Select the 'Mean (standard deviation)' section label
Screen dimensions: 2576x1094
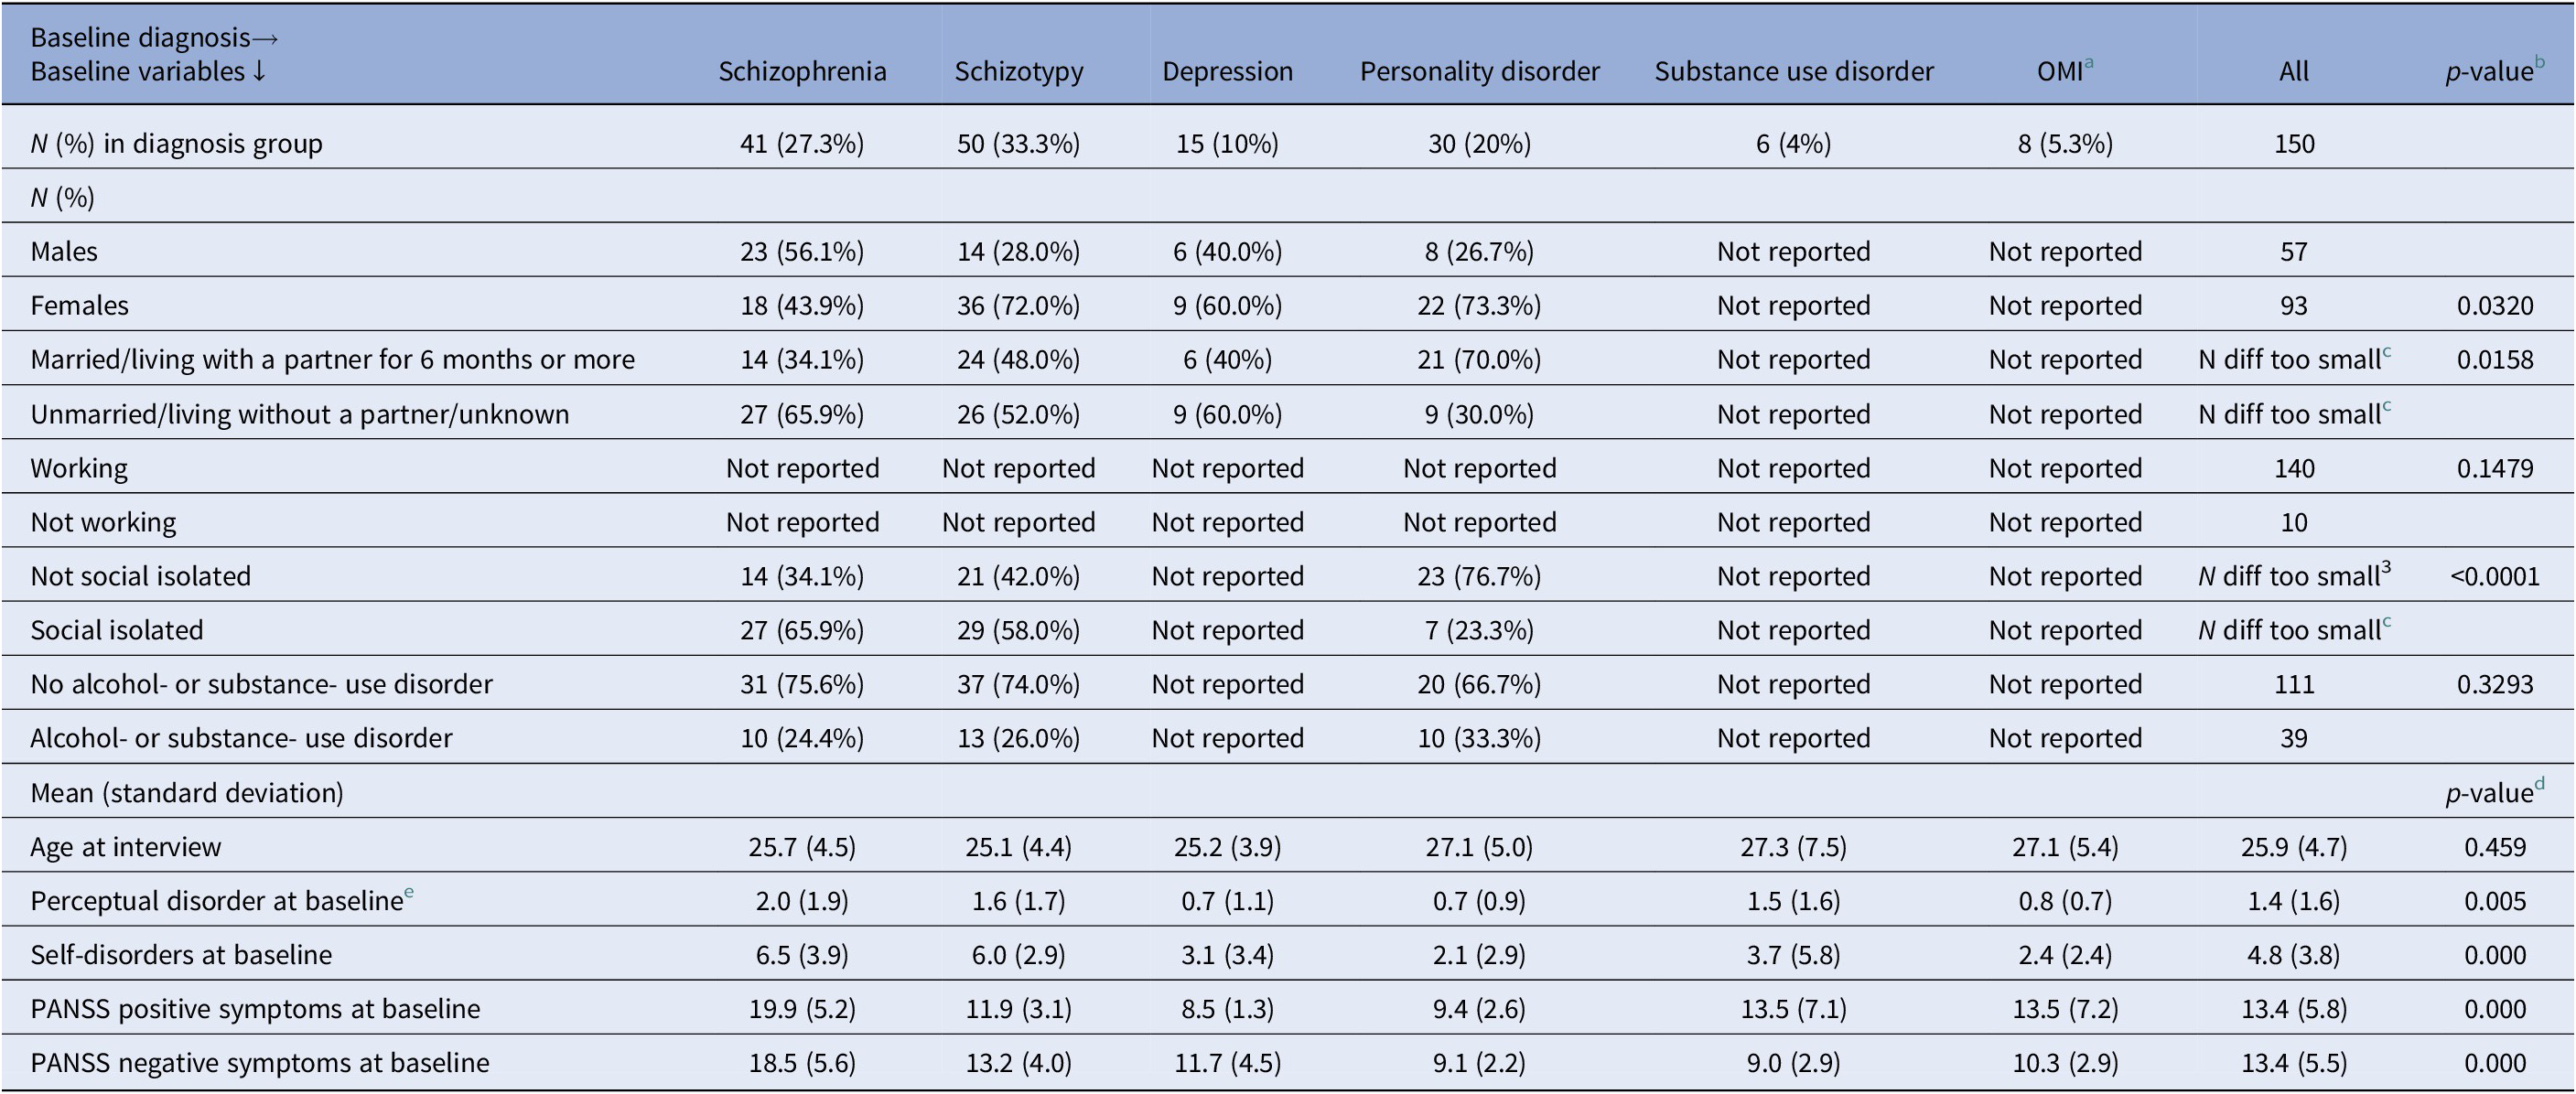coord(187,793)
